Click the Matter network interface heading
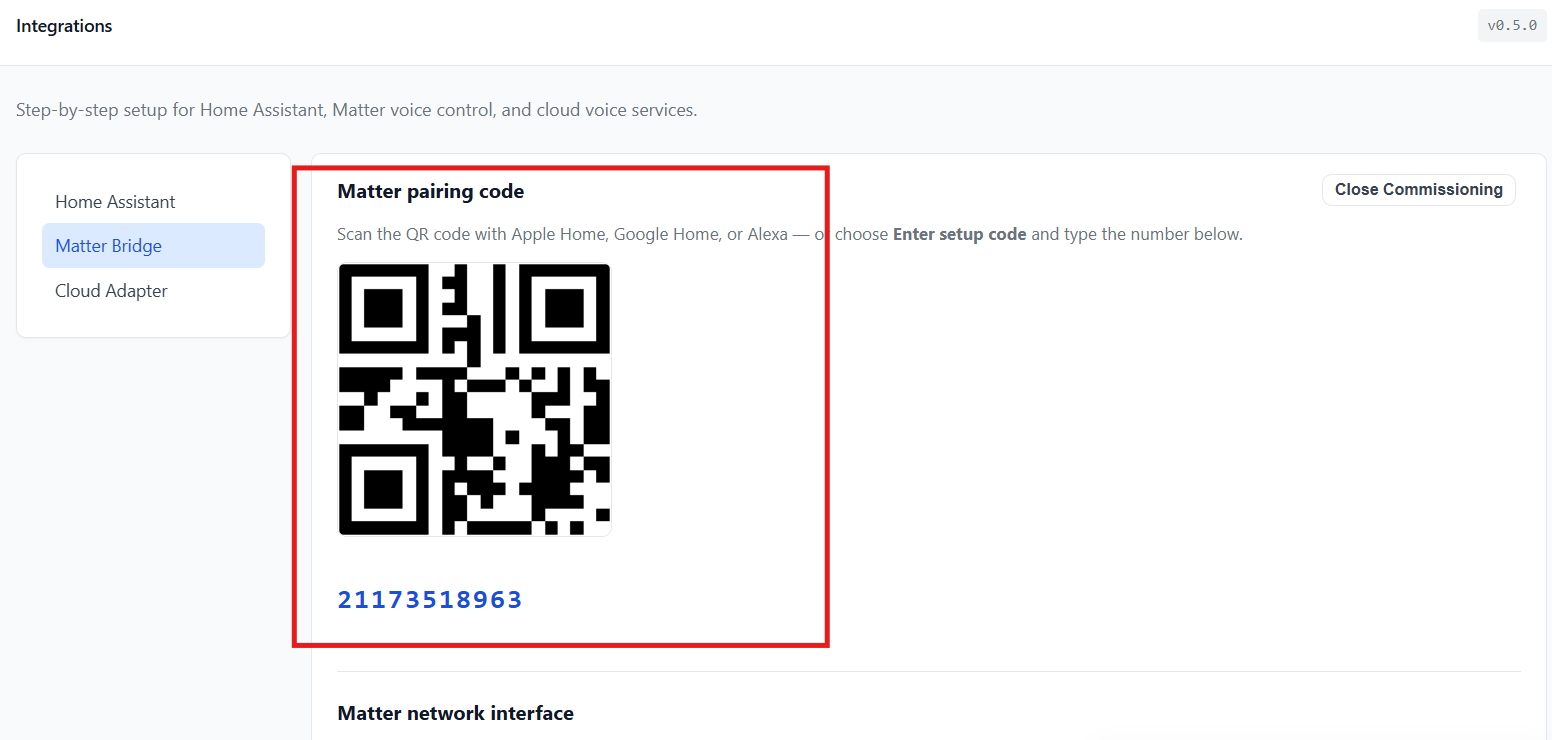 [456, 713]
